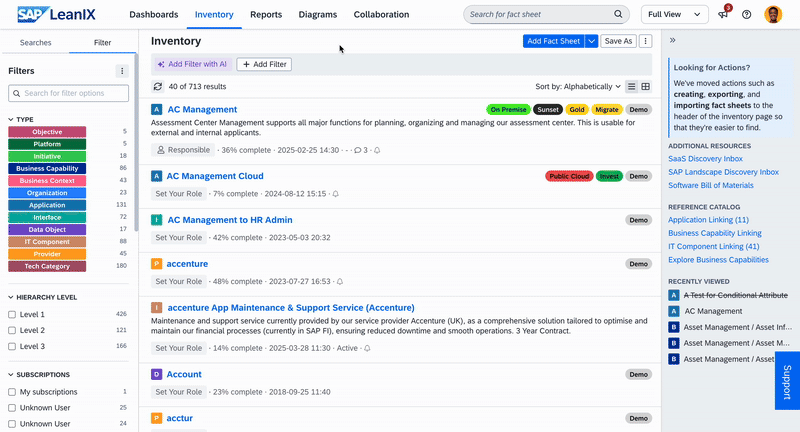Image resolution: width=800 pixels, height=432 pixels.
Task: Click the Responsible role chip on AC Management
Action: pos(183,150)
